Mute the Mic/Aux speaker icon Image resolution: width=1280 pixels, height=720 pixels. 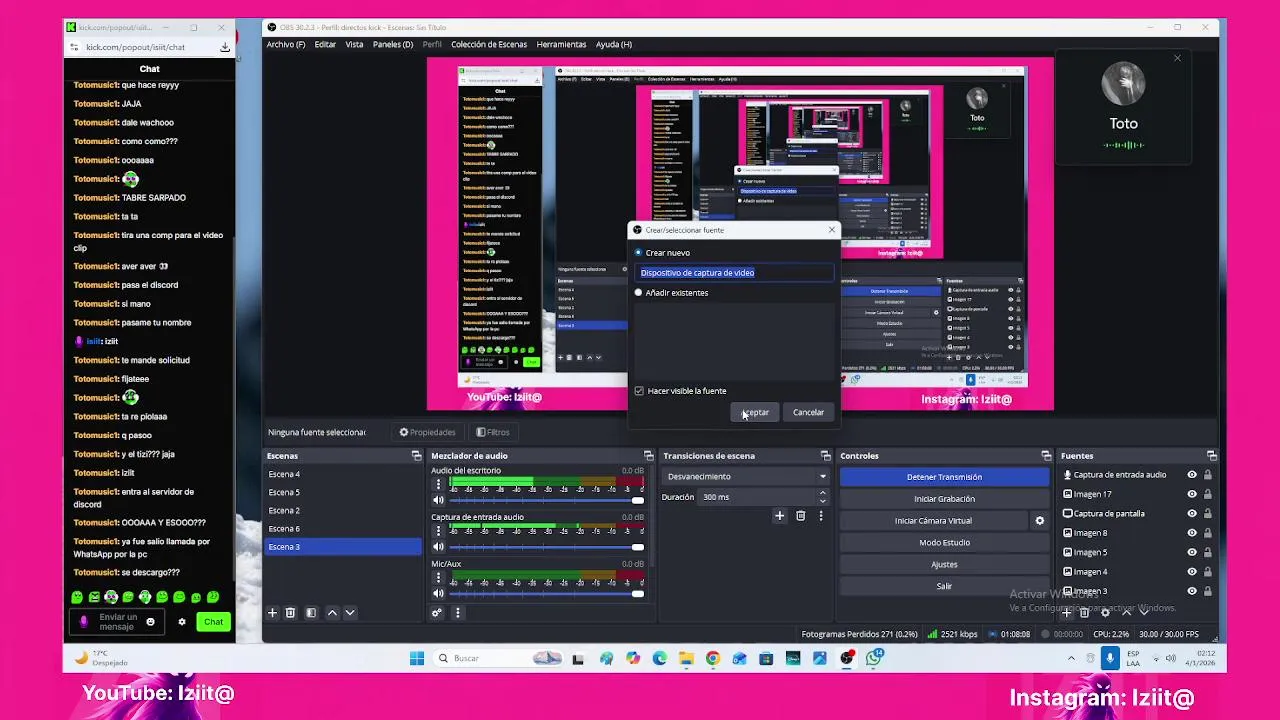[438, 594]
